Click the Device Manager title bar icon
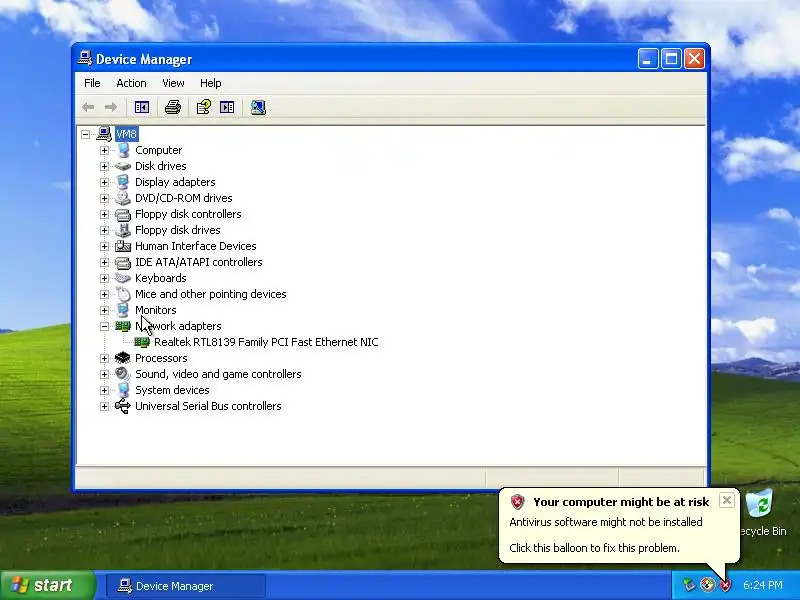 coord(85,58)
